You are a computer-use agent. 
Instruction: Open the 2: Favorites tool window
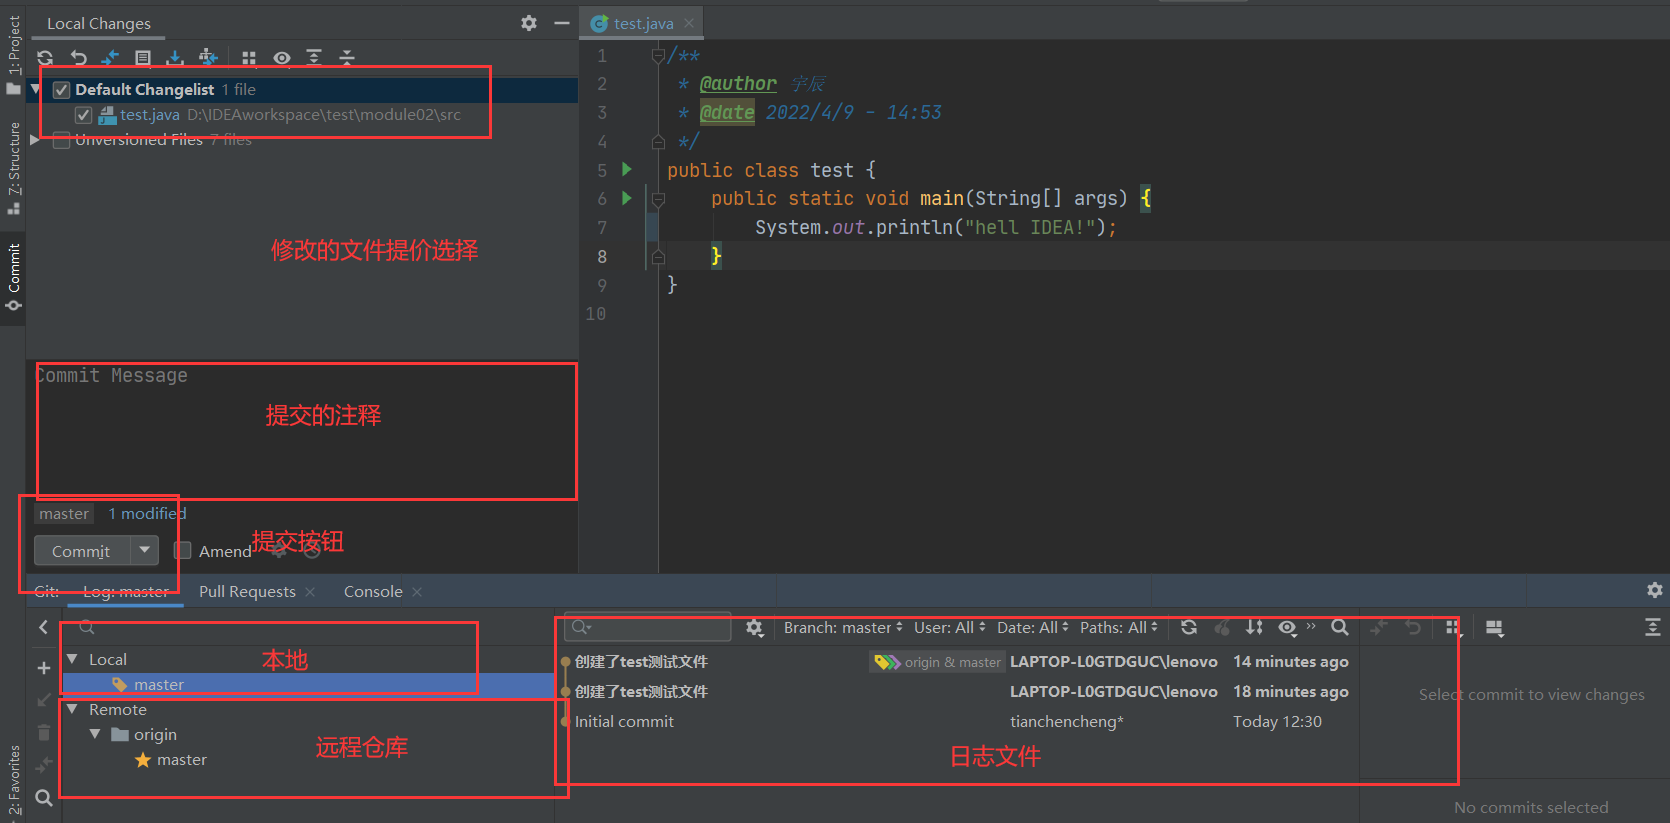coord(13,781)
